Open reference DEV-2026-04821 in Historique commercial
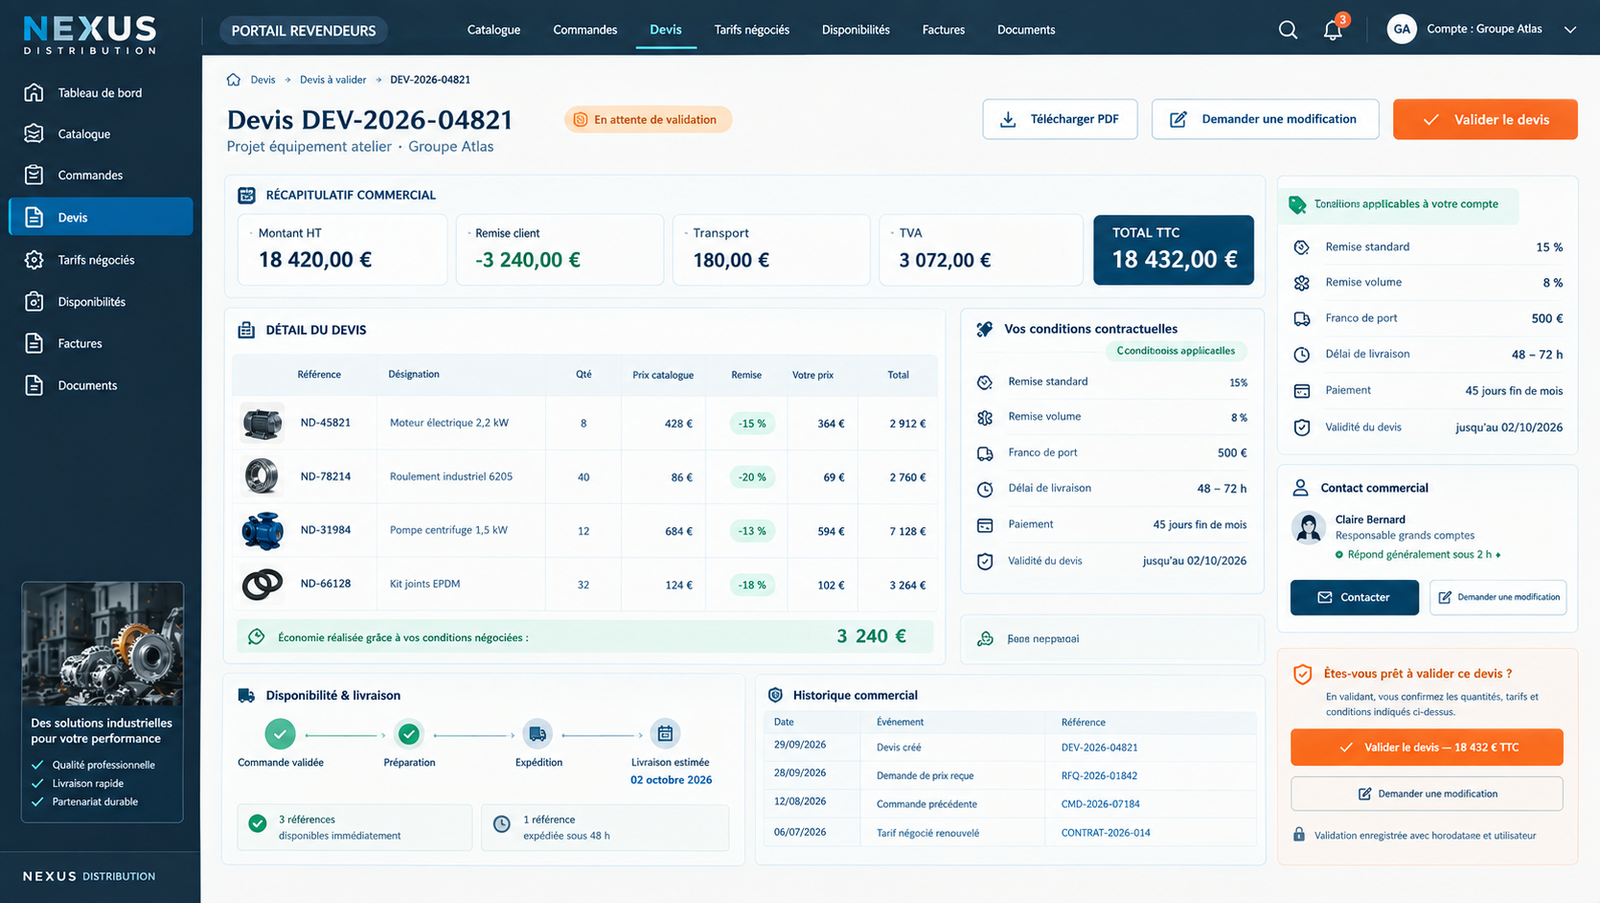The image size is (1600, 903). 1099,747
